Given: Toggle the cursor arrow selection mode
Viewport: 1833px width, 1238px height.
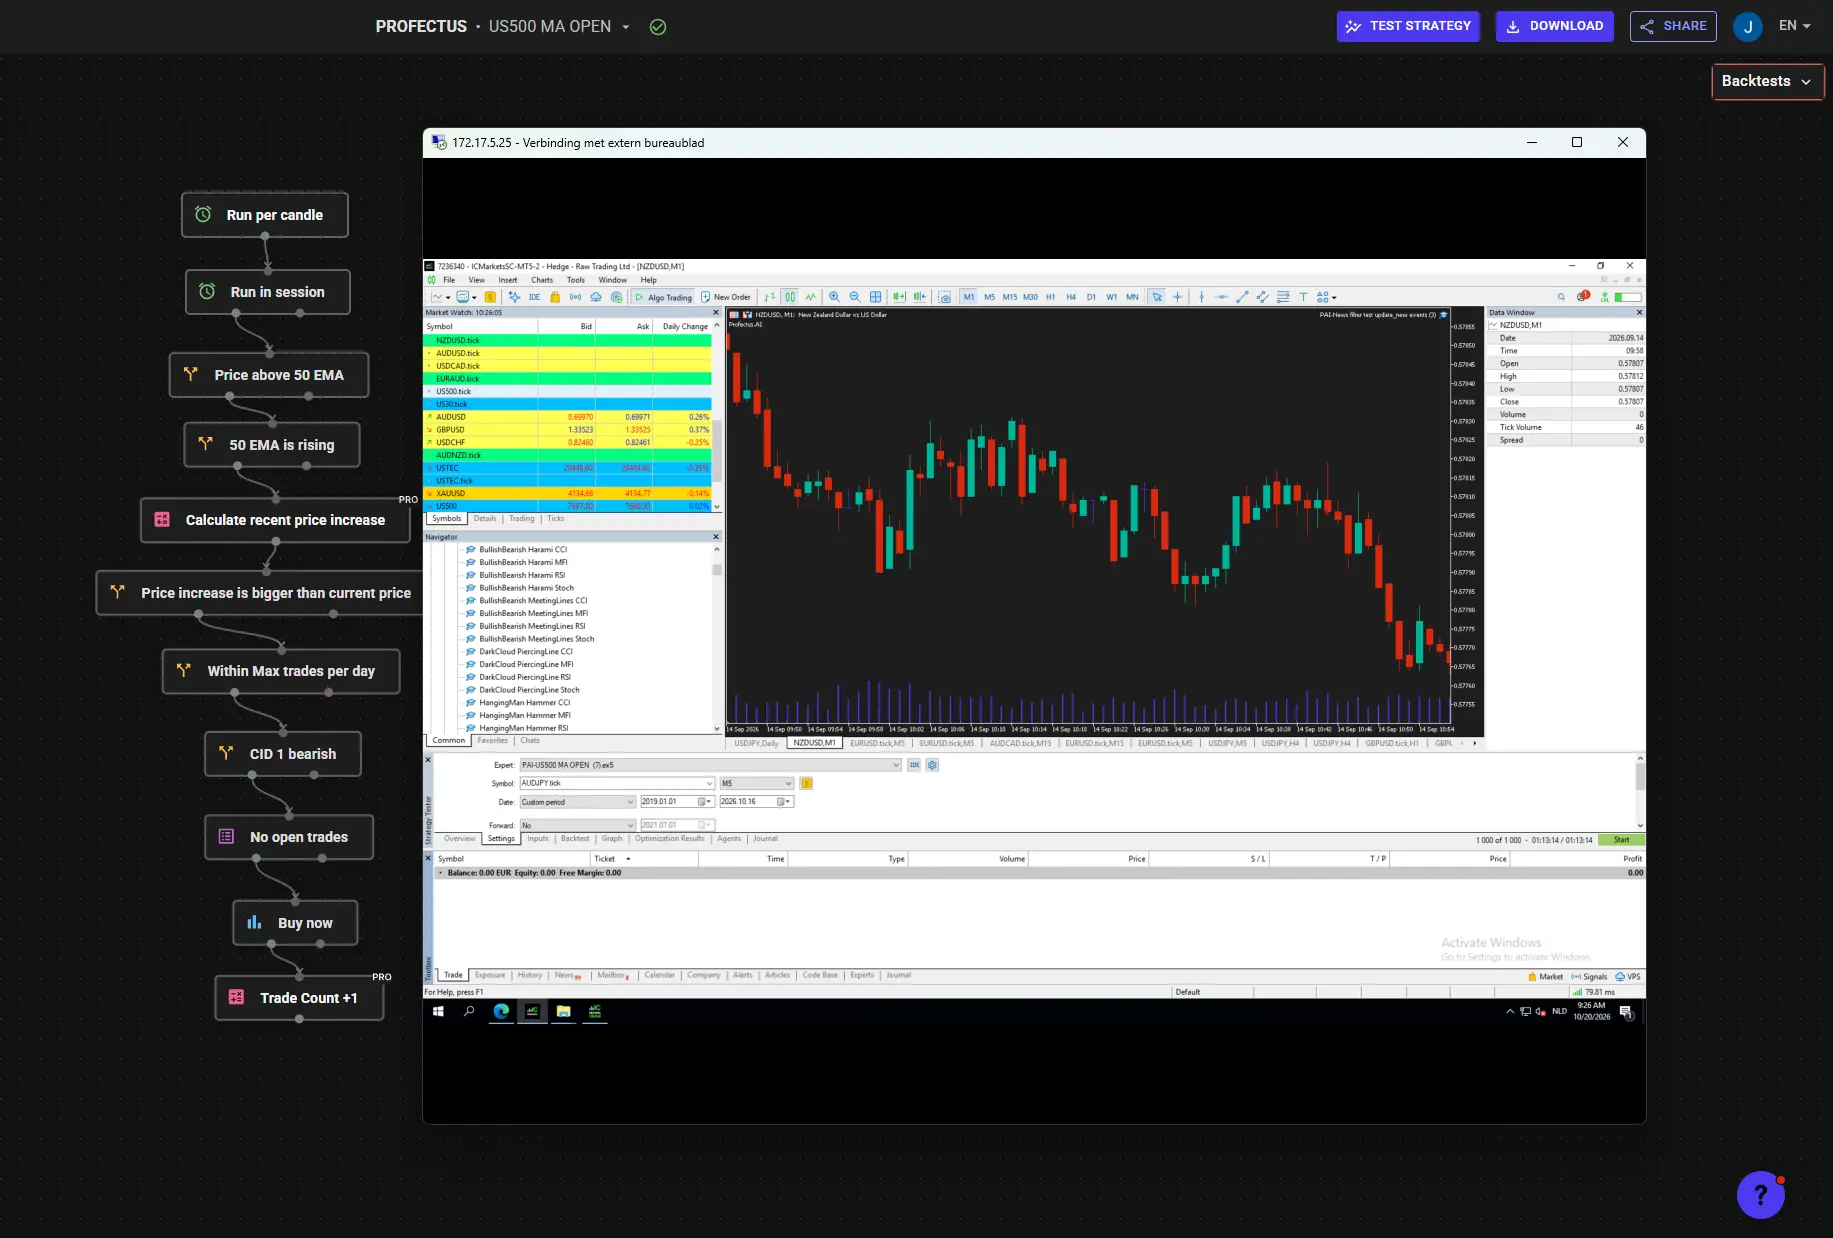Looking at the screenshot, I should point(1157,297).
